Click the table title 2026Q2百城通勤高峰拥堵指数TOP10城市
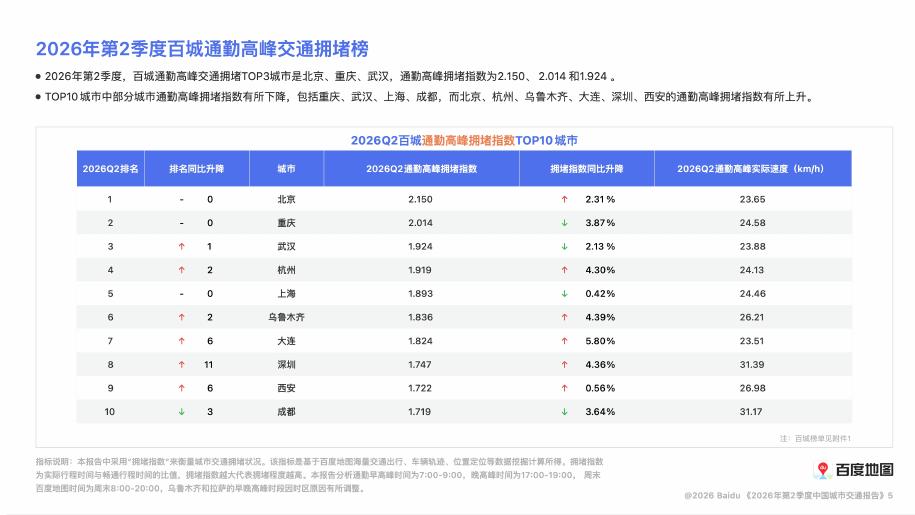 464,141
